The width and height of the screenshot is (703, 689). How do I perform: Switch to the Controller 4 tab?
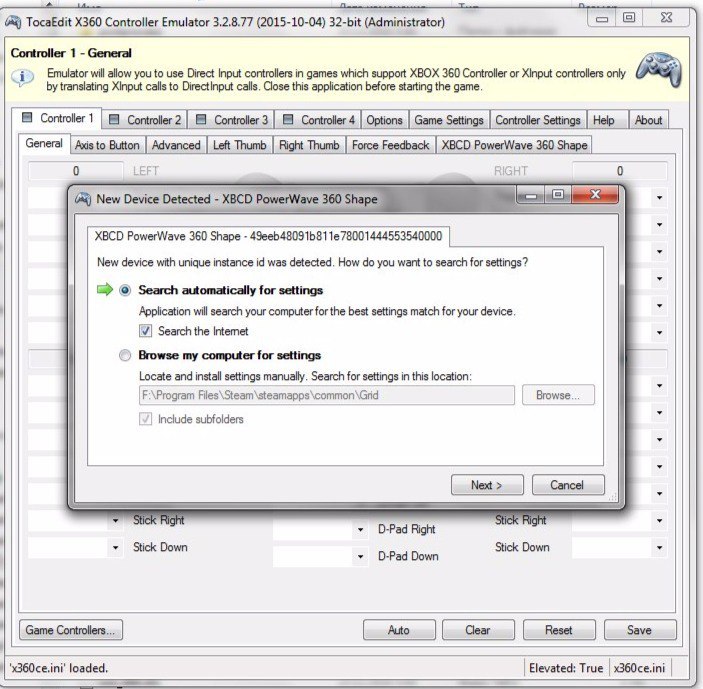pos(318,120)
